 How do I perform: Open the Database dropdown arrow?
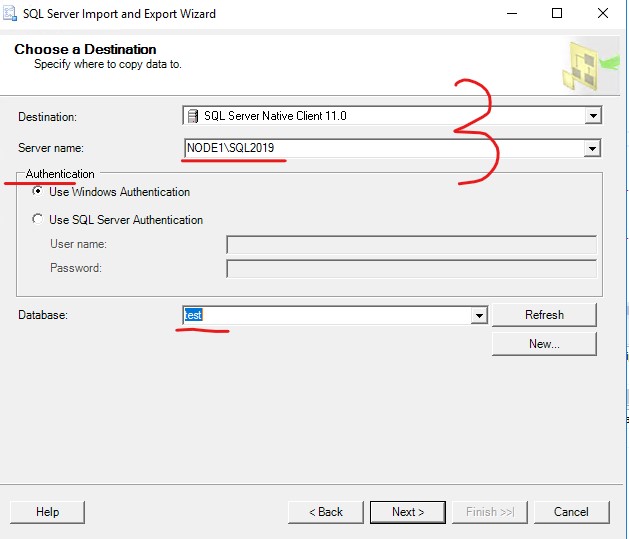click(x=479, y=315)
